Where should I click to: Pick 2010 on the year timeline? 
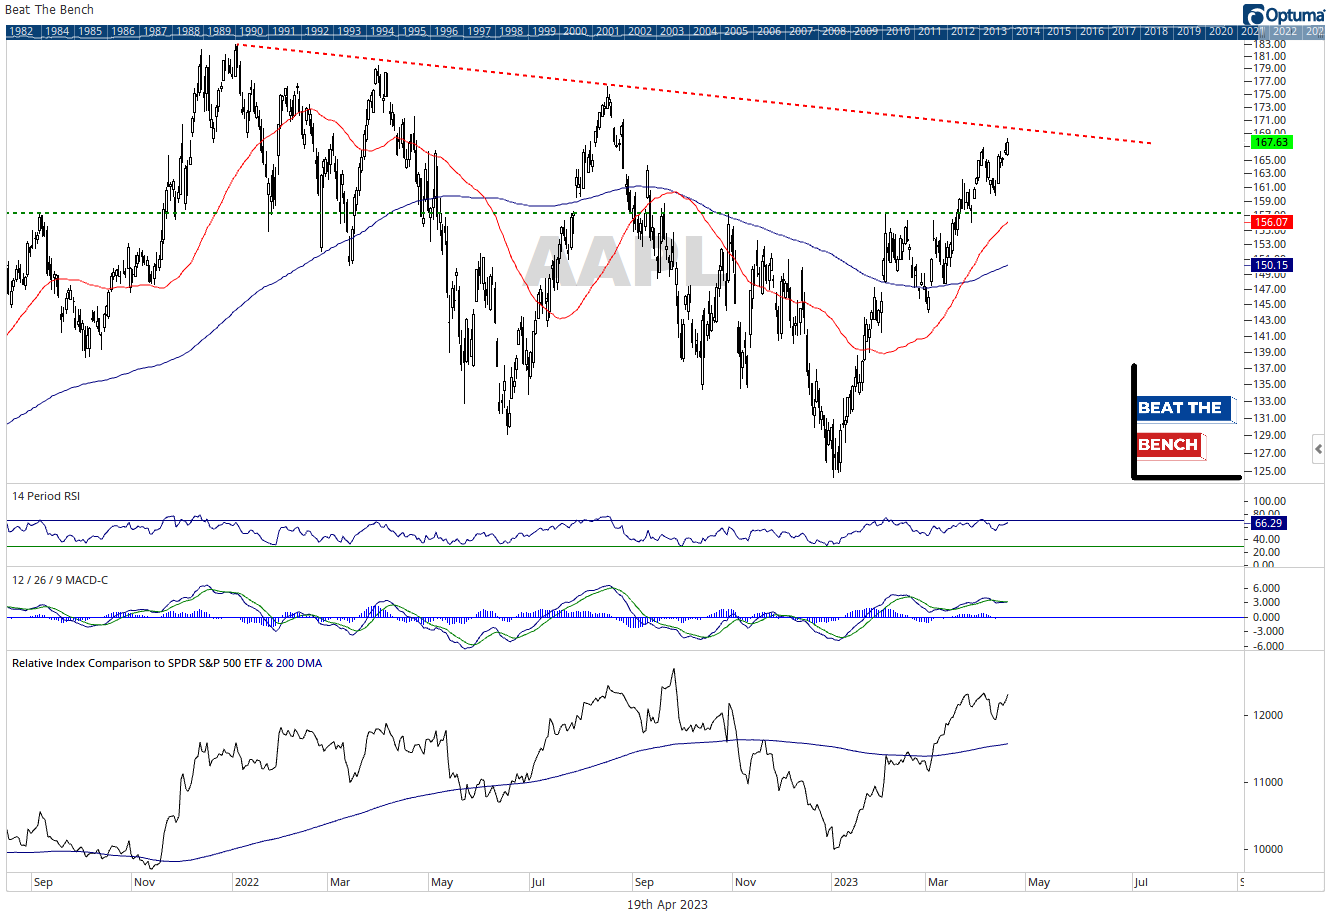898,31
